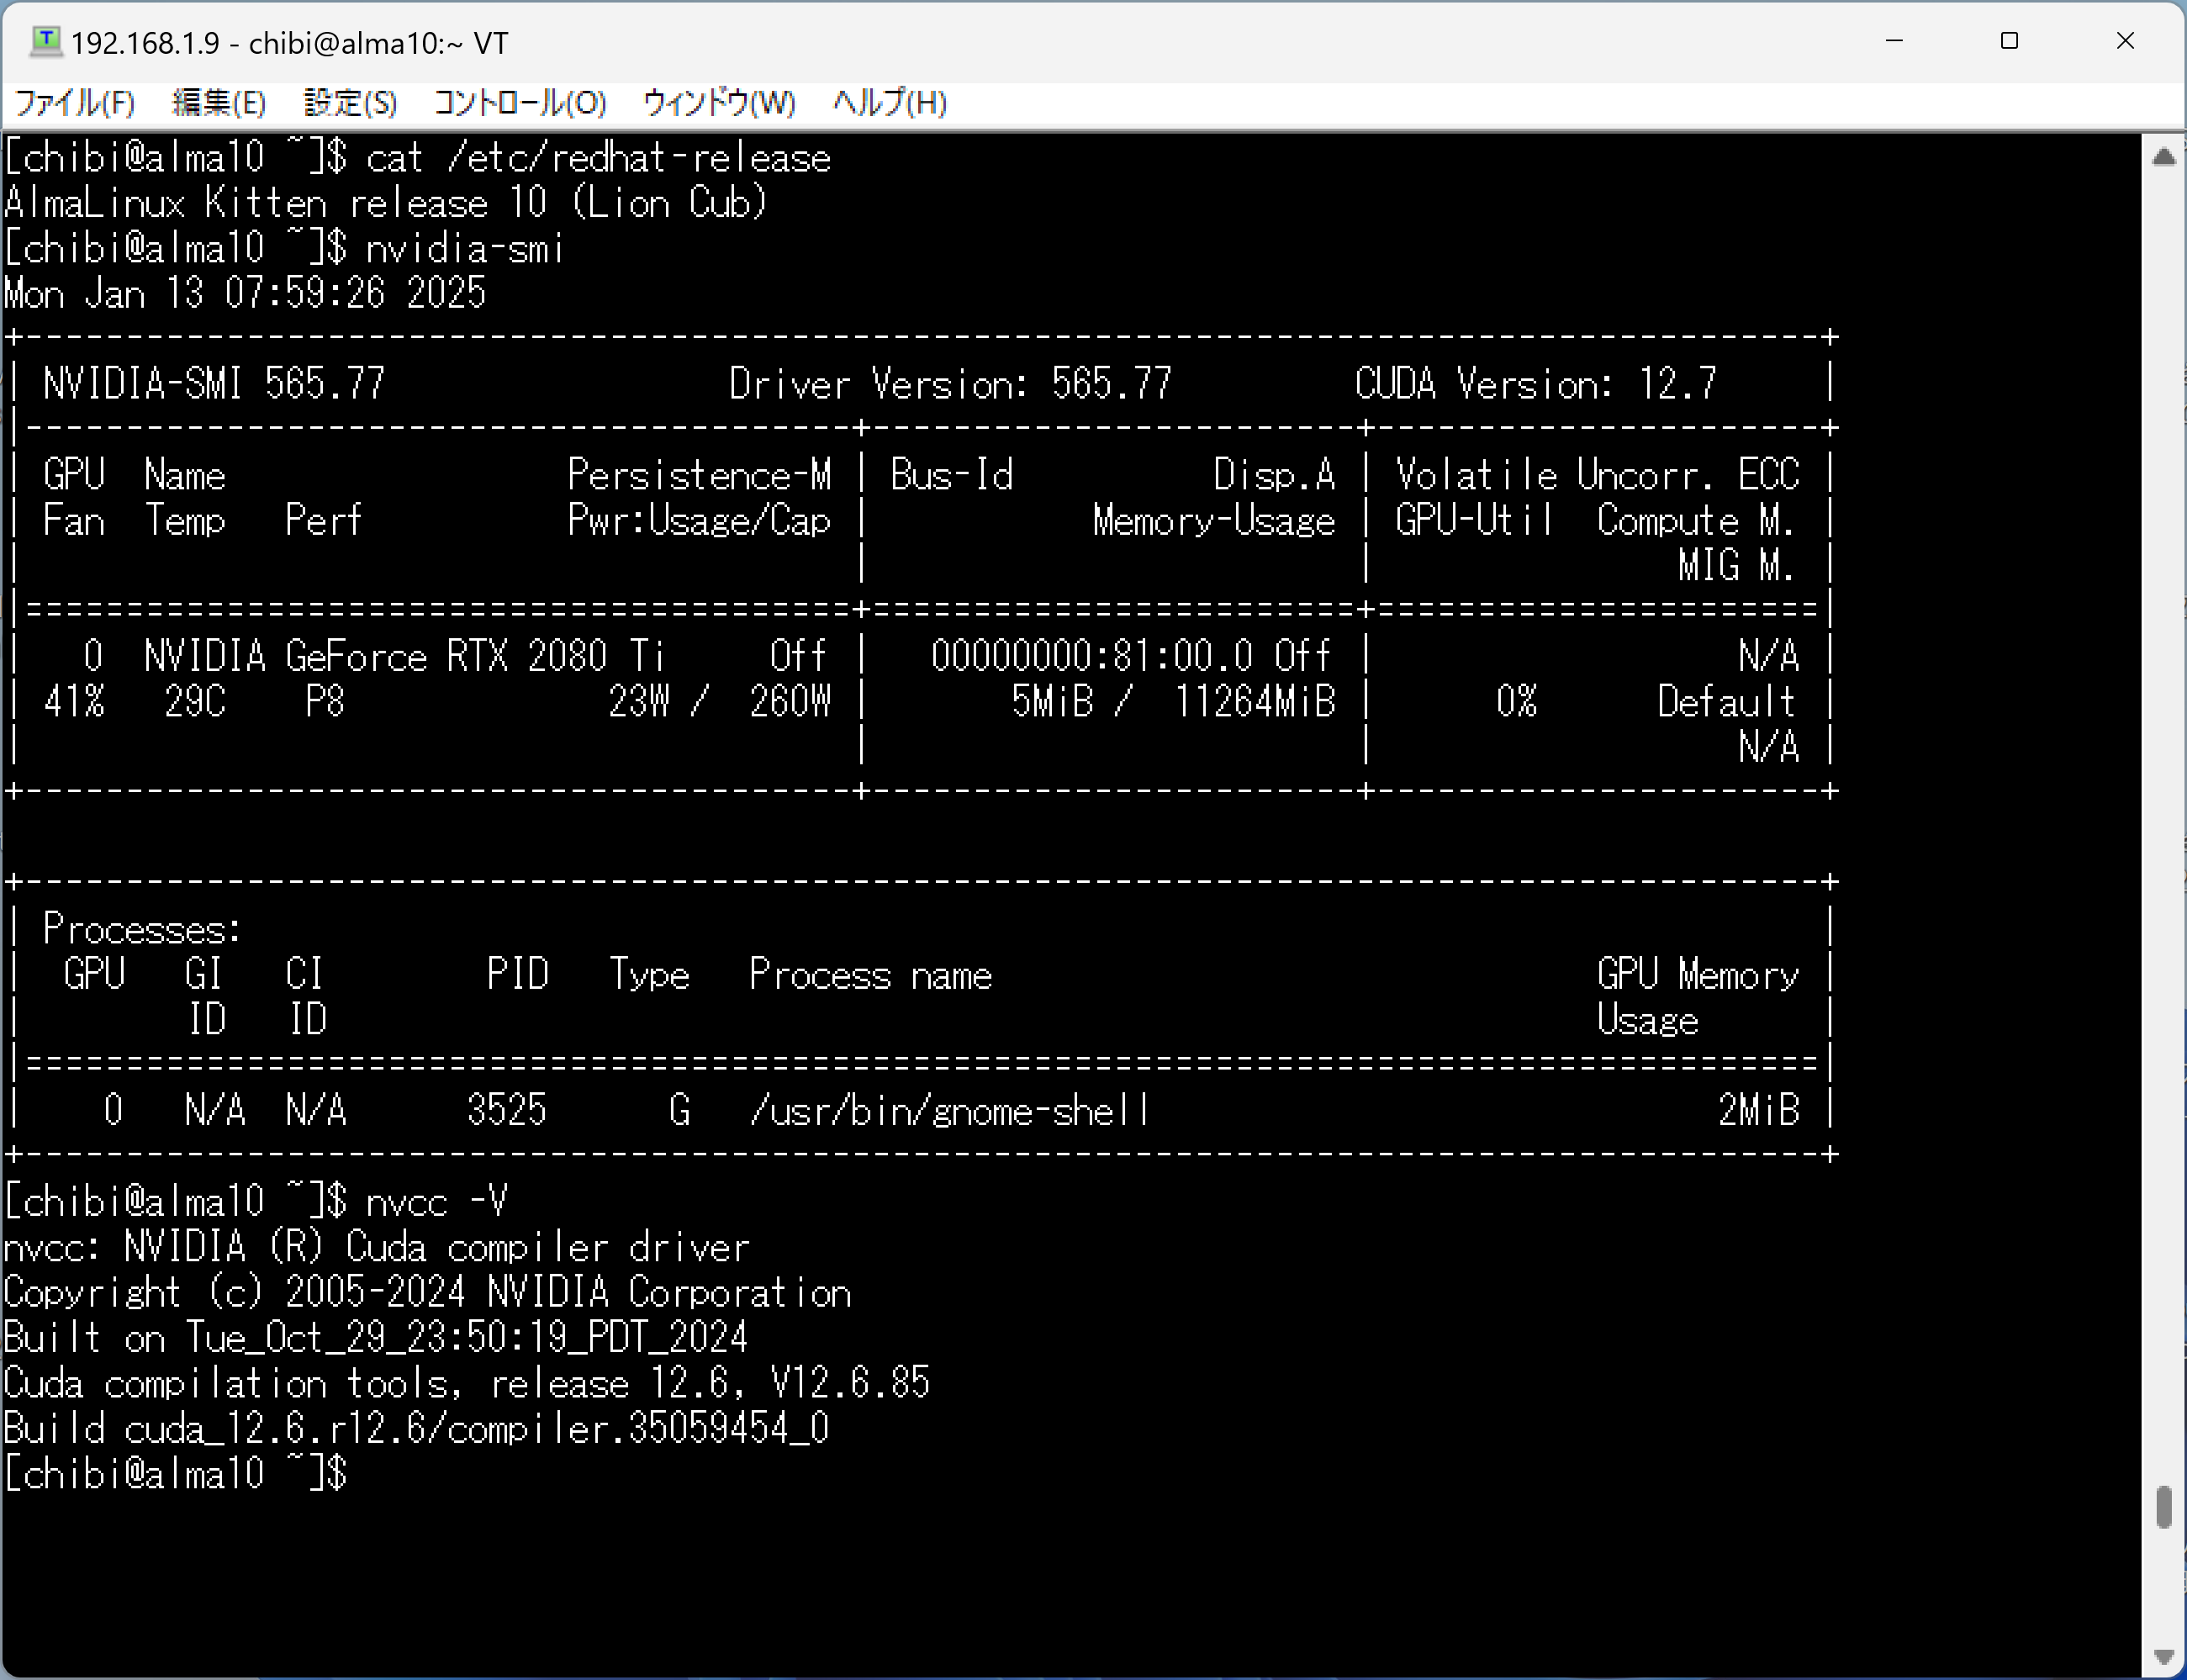This screenshot has width=2187, height=1680.
Task: Click the Tera Term icon in title bar
Action: point(46,42)
